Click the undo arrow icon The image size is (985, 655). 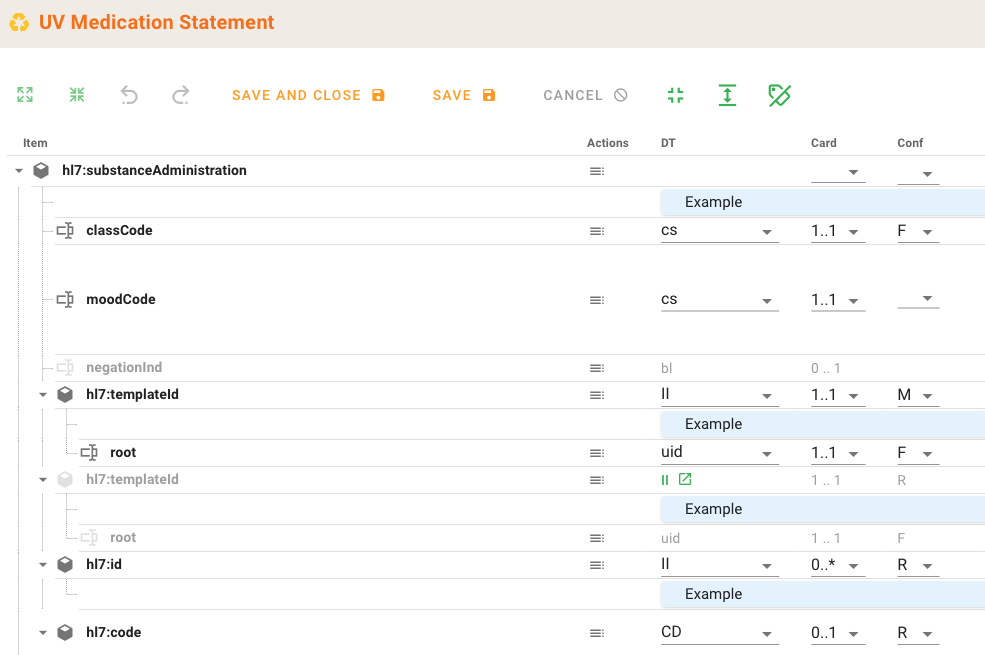129,95
